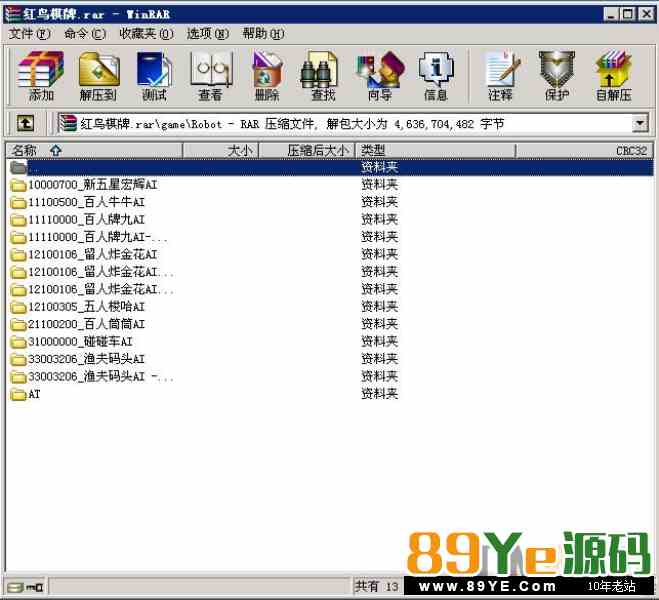Select folder 11110000_百人牌九AI
Screen dimensions: 659x600
330,219
